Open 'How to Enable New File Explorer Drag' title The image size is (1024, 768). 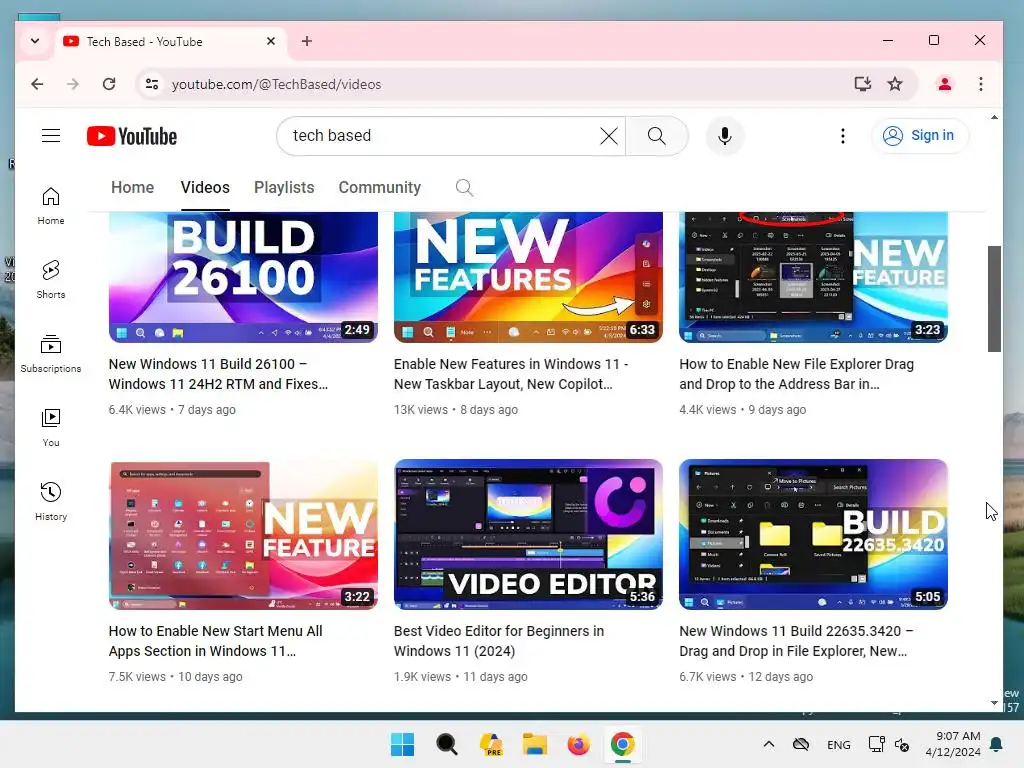coord(796,374)
